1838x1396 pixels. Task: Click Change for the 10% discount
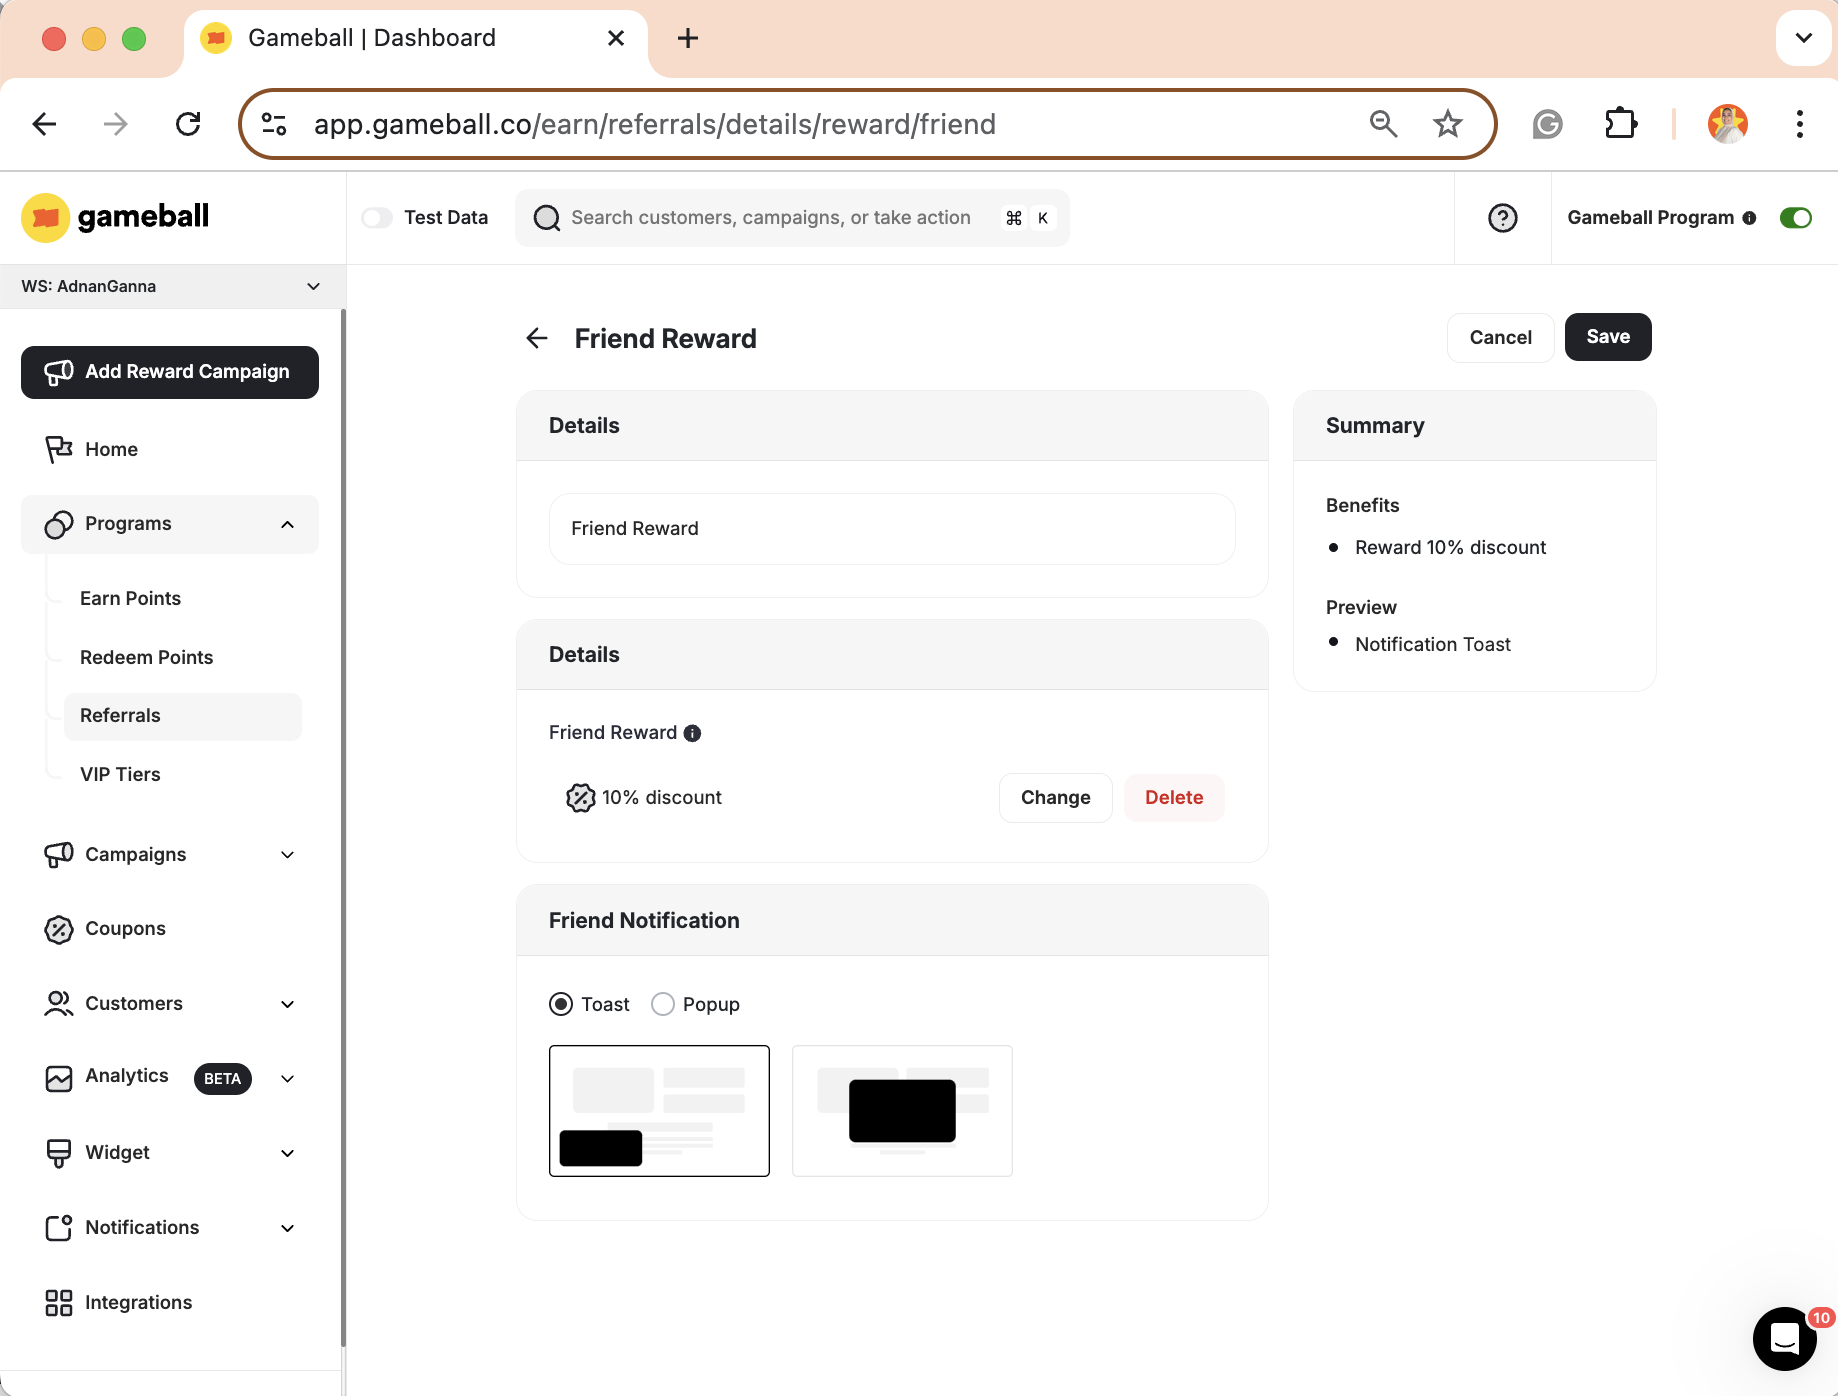click(1055, 798)
